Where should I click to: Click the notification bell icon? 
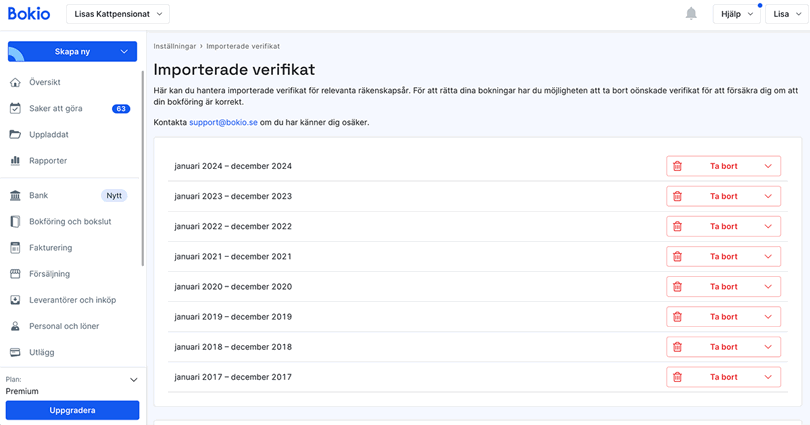tap(691, 14)
